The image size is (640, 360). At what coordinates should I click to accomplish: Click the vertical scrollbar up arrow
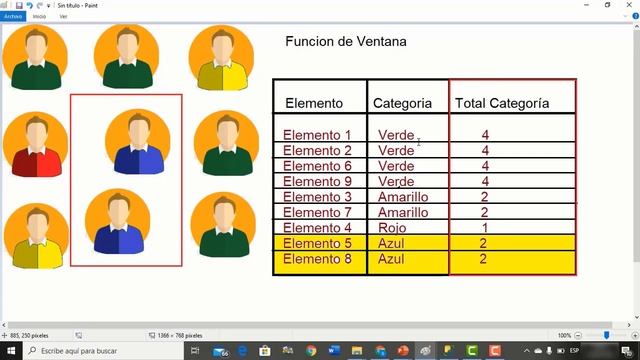(636, 27)
